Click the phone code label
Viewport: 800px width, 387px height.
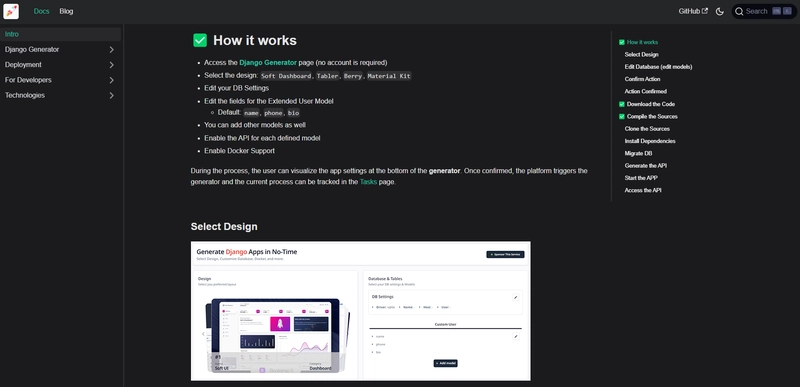point(273,113)
